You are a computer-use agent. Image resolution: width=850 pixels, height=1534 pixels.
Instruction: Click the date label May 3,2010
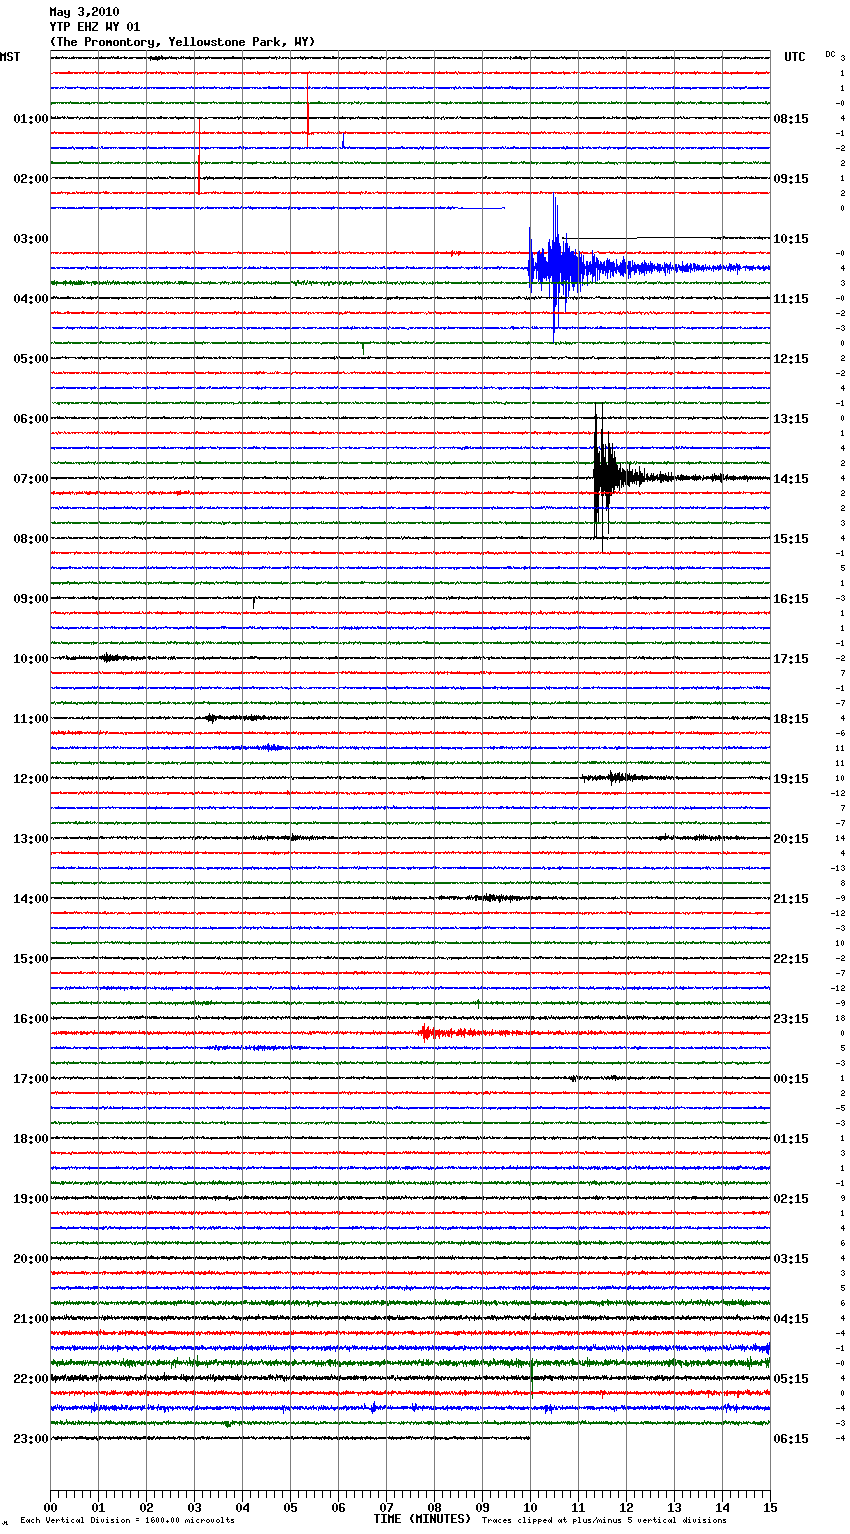[84, 12]
